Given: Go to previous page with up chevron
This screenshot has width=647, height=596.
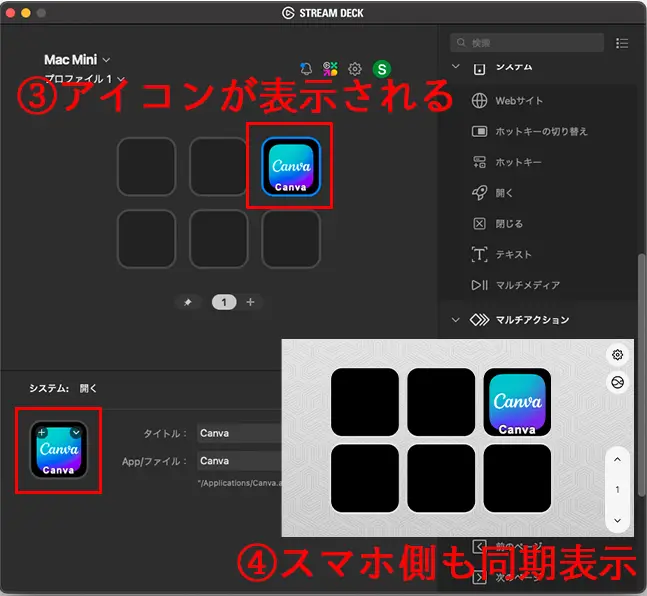Looking at the screenshot, I should [x=617, y=459].
